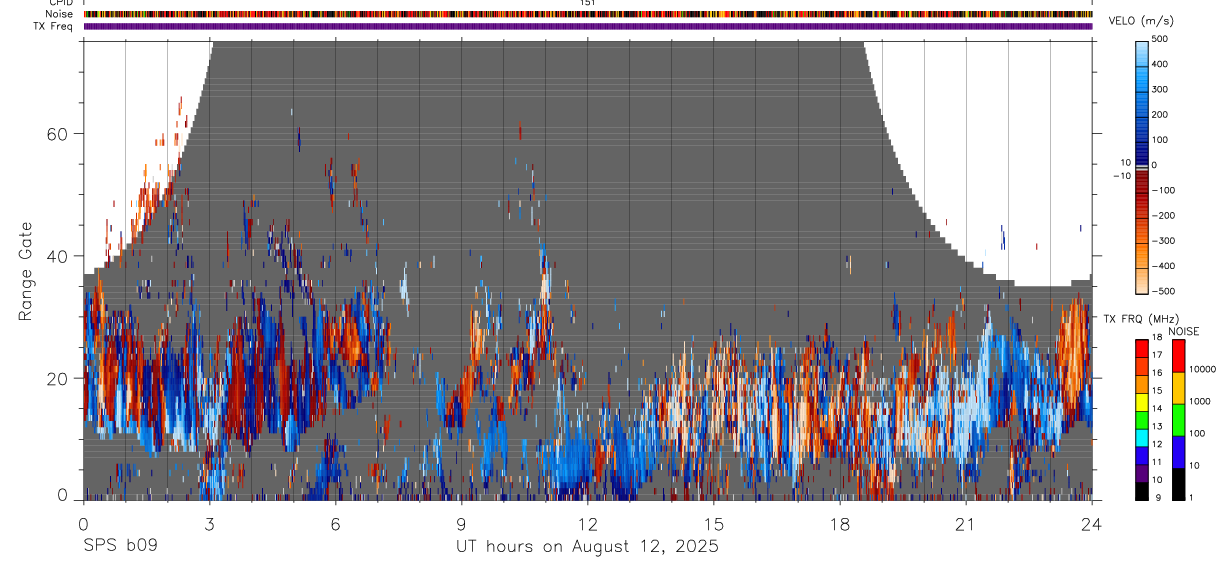Click x-axis tick label '9' under plot
The height and width of the screenshot is (567, 1228).
(461, 523)
